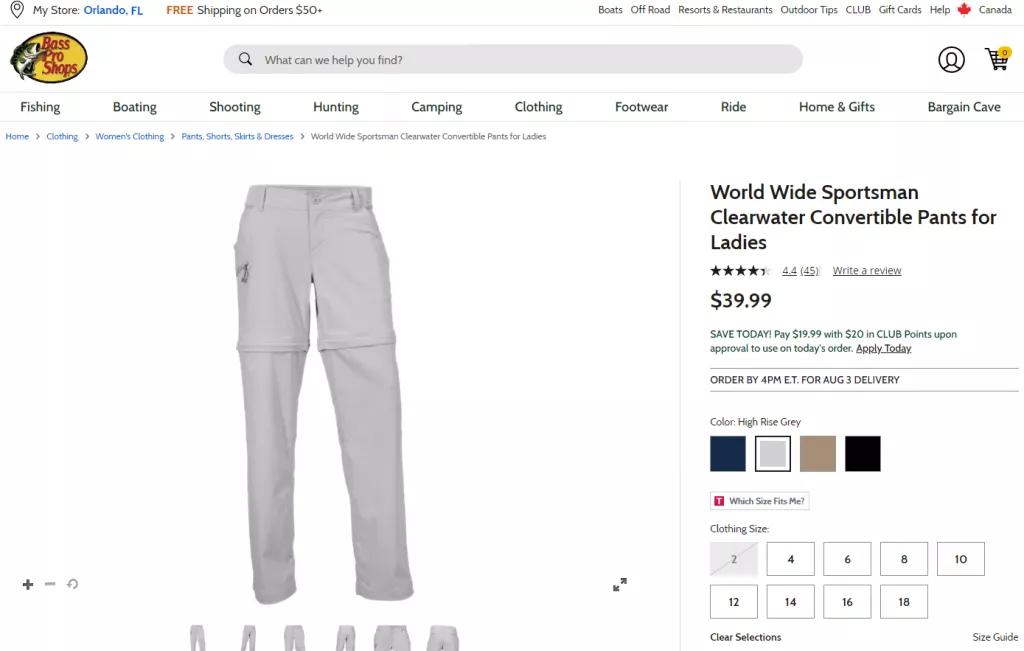This screenshot has height=651, width=1024.
Task: Click the Write a review link
Action: point(866,271)
